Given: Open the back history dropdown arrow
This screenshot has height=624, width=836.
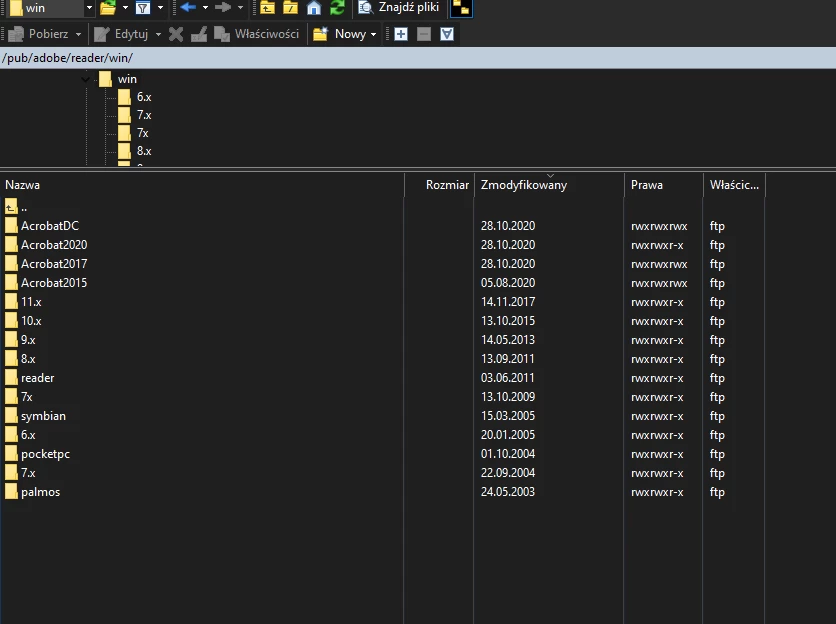Looking at the screenshot, I should click(x=205, y=7).
